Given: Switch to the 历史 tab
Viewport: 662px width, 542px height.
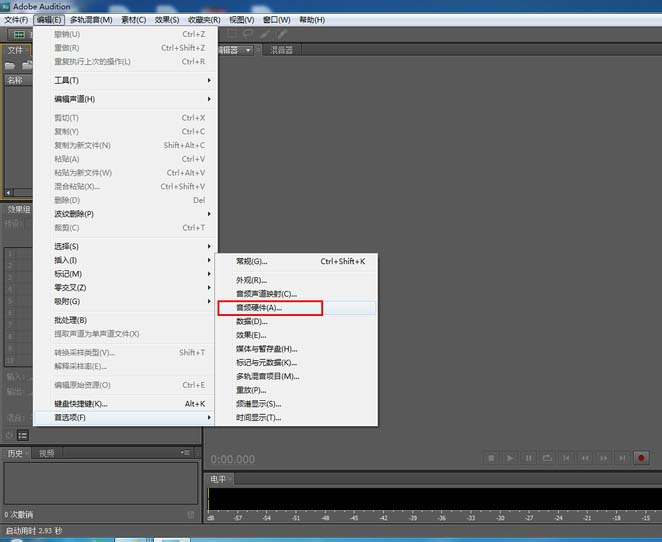Looking at the screenshot, I should click(15, 453).
